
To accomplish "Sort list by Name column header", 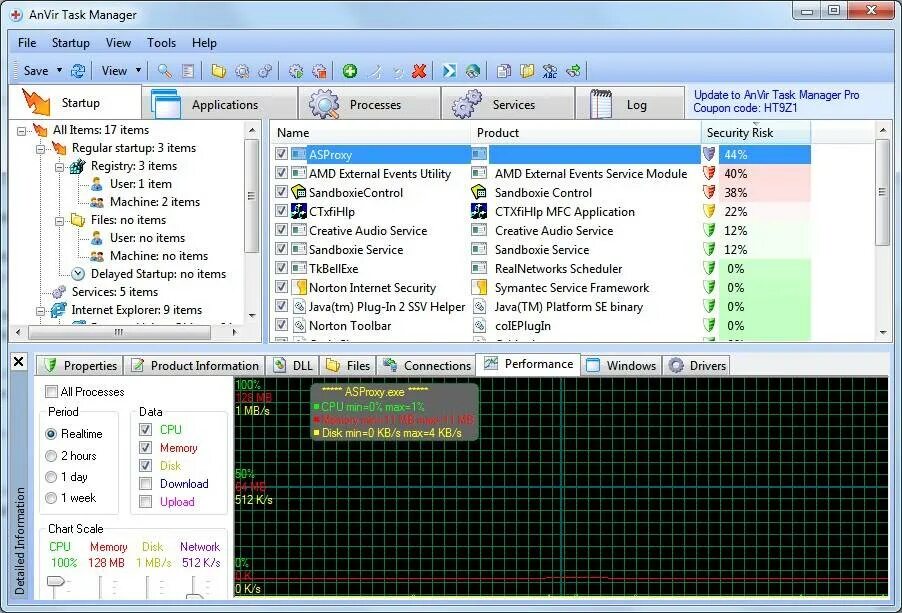I will [370, 132].
